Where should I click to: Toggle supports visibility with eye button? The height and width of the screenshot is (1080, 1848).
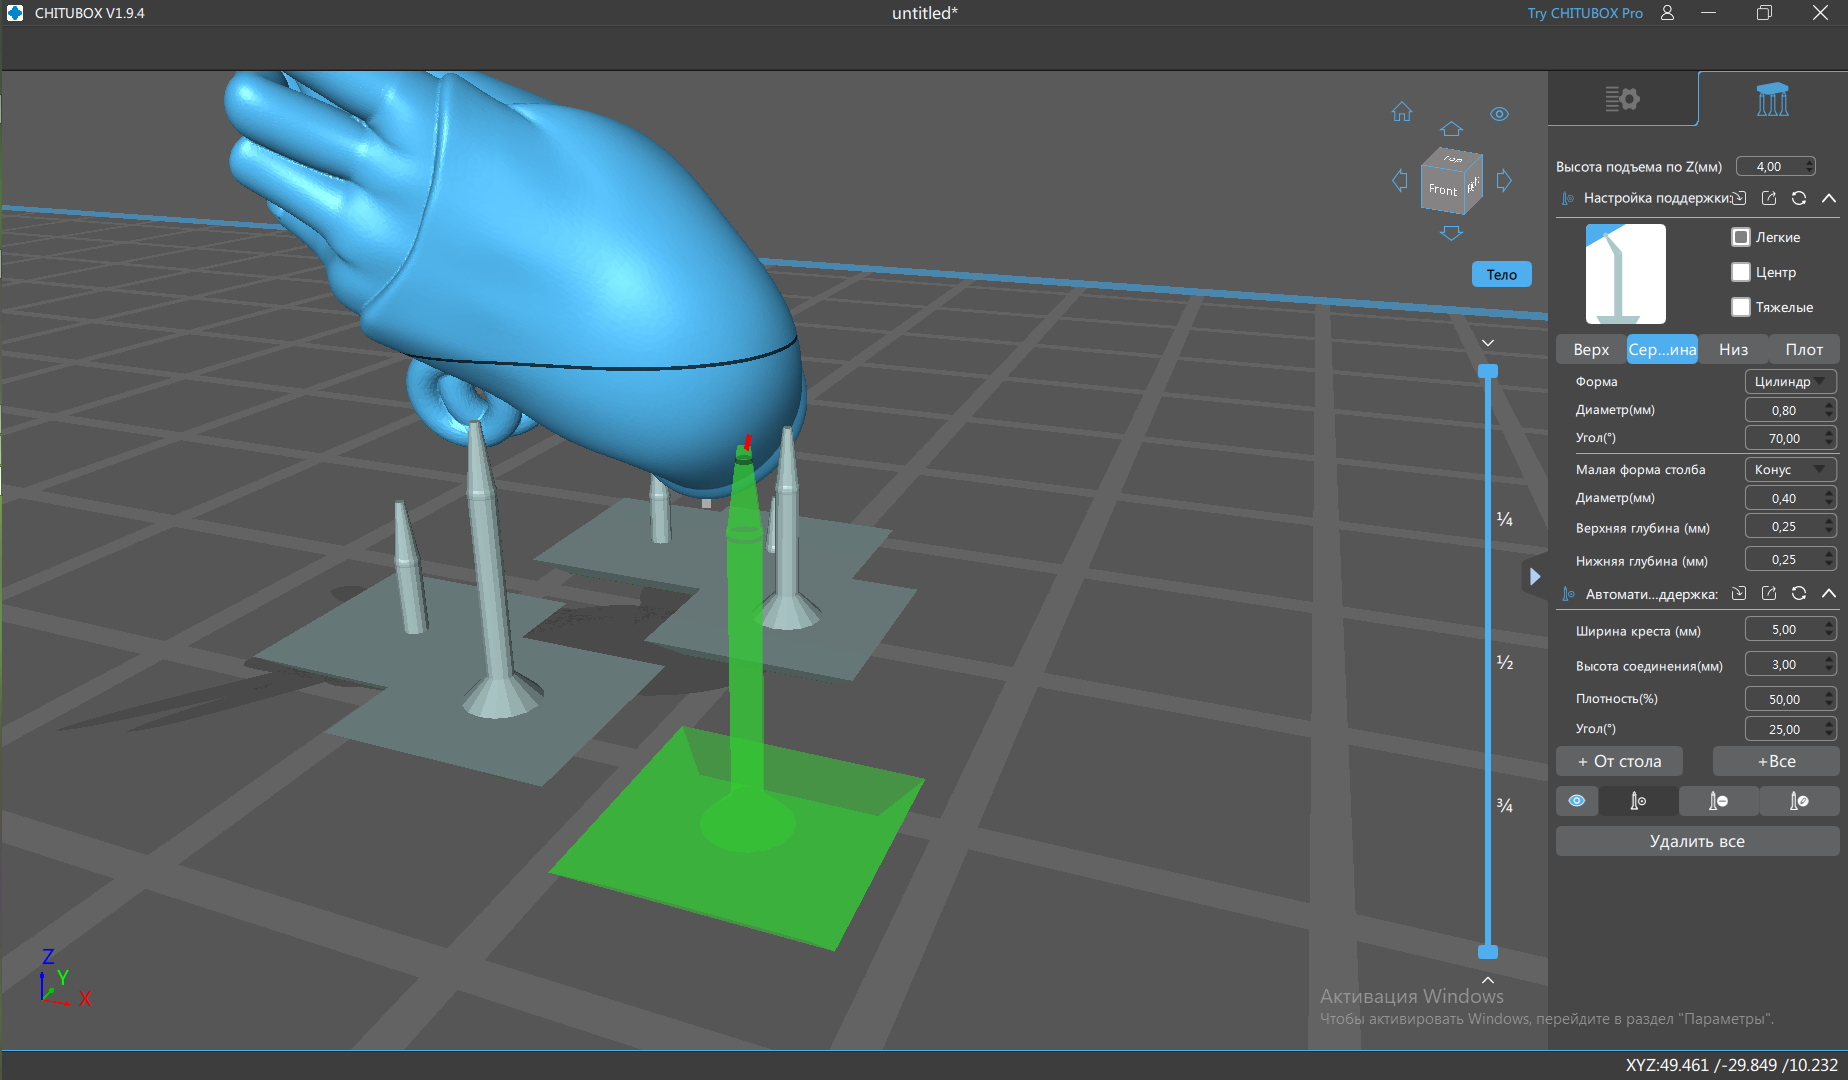tap(1577, 801)
